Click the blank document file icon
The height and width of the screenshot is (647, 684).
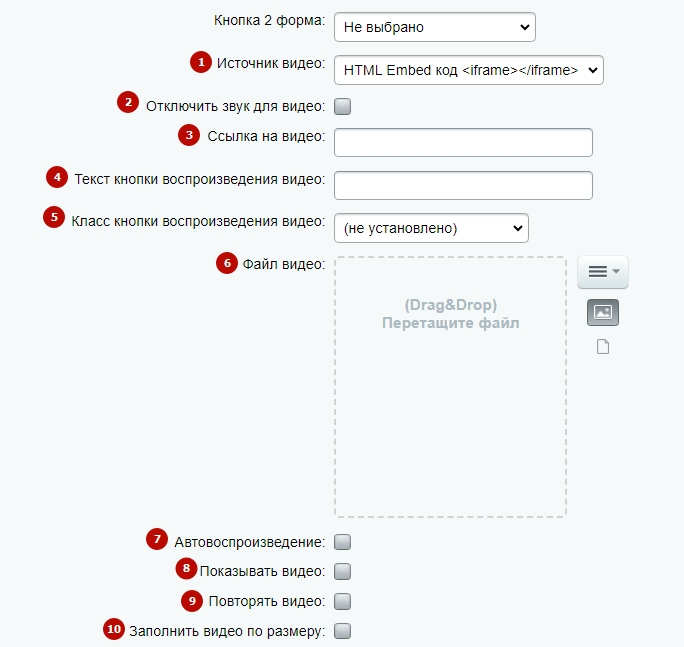(x=603, y=347)
